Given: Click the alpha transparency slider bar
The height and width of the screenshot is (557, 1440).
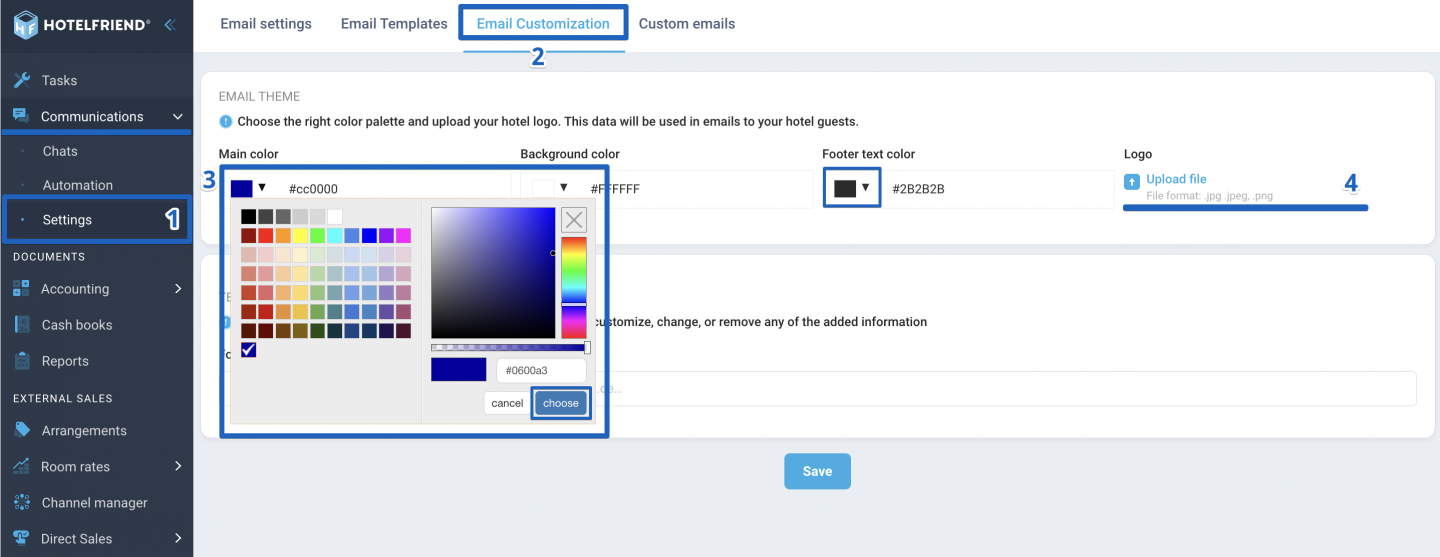Looking at the screenshot, I should point(510,348).
